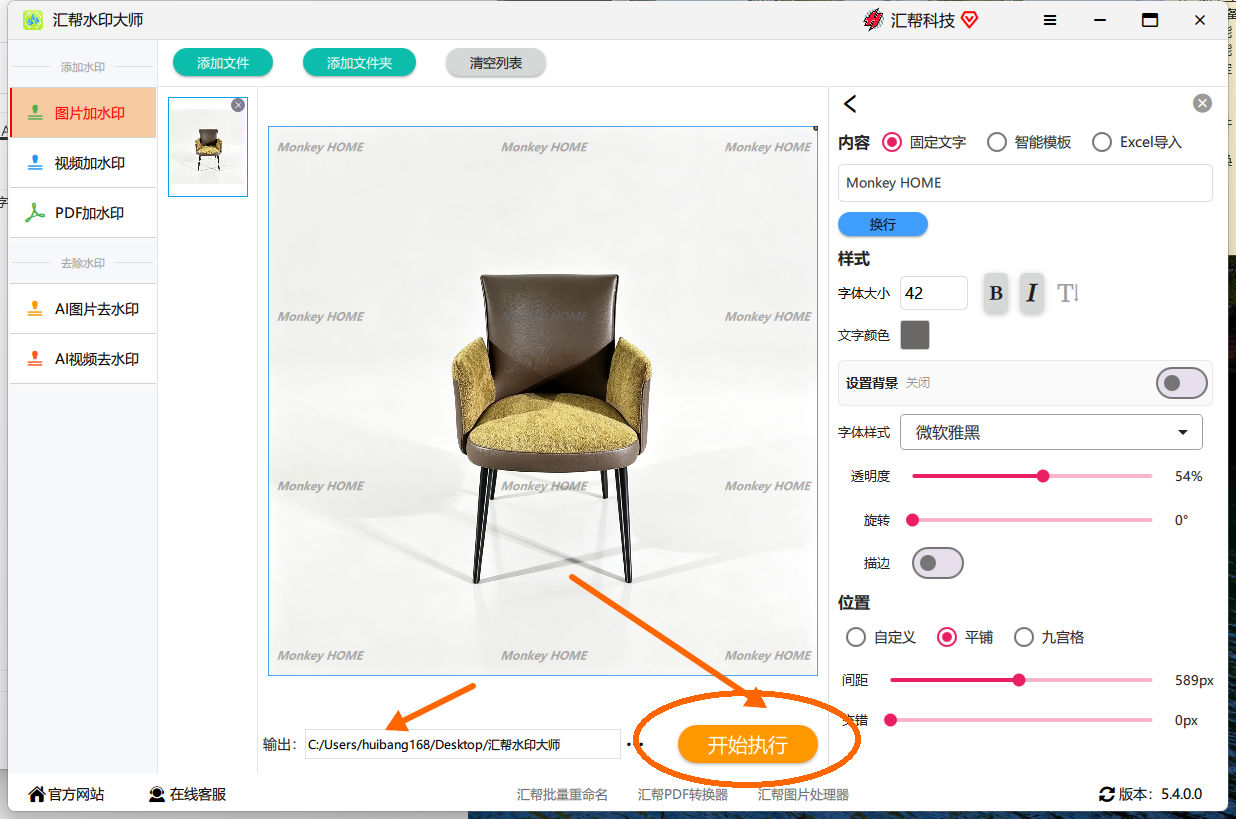Click the app logo icon in title bar
1236x819 pixels.
click(33, 20)
